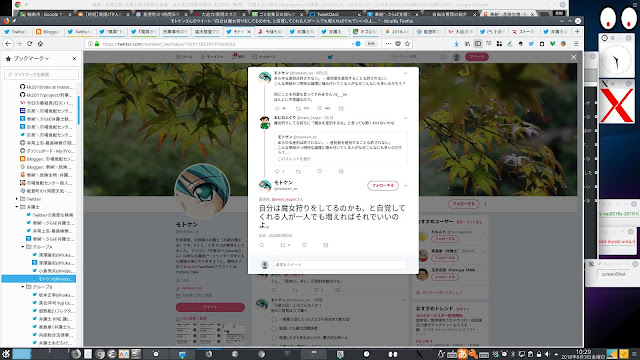Open the ブックマーク sidebar header dropdown
Screen dimensions: 640x360
pyautogui.click(x=31, y=59)
